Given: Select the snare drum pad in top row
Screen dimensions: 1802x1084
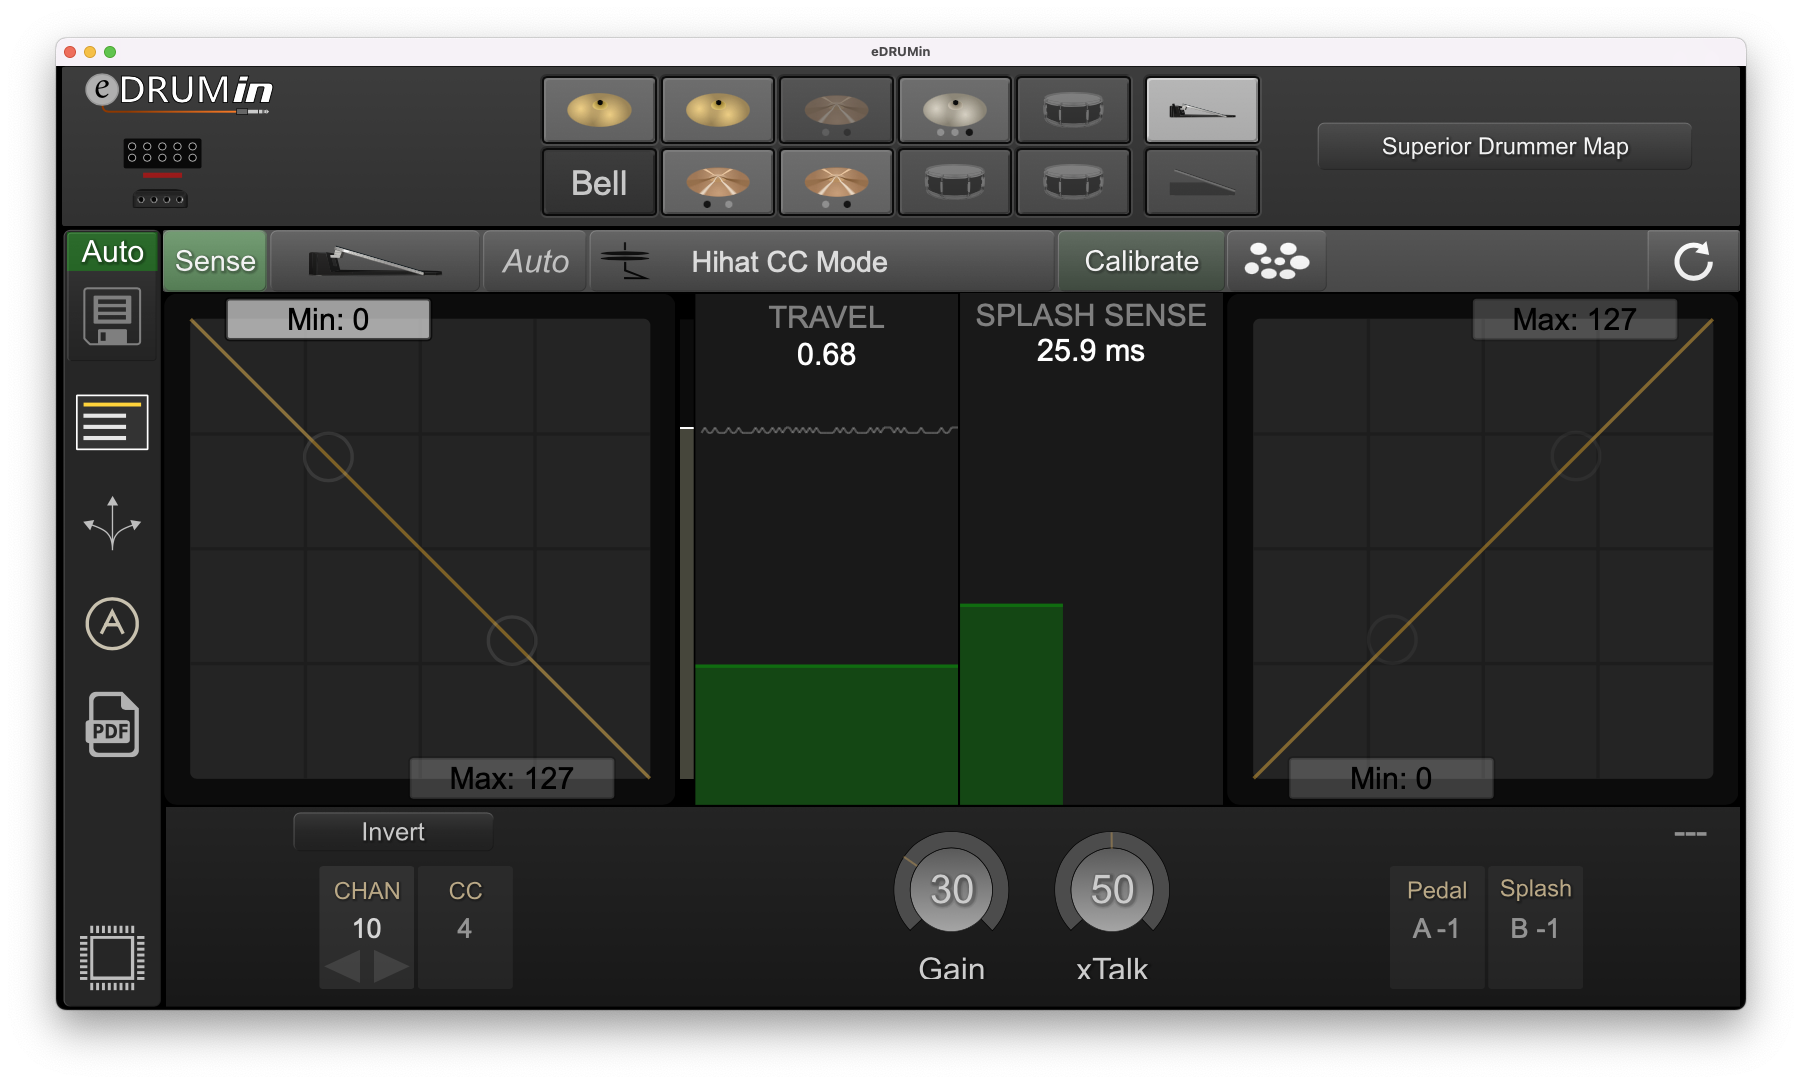Looking at the screenshot, I should (x=1073, y=110).
